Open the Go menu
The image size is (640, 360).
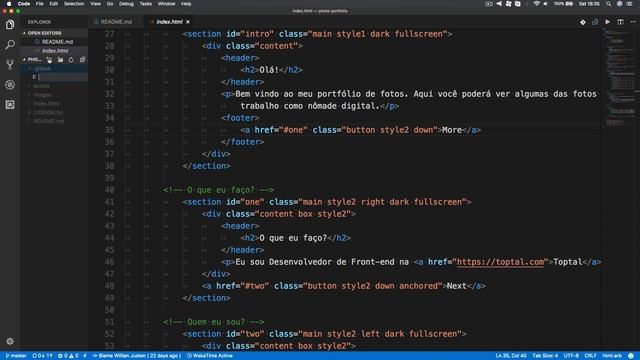(110, 4)
